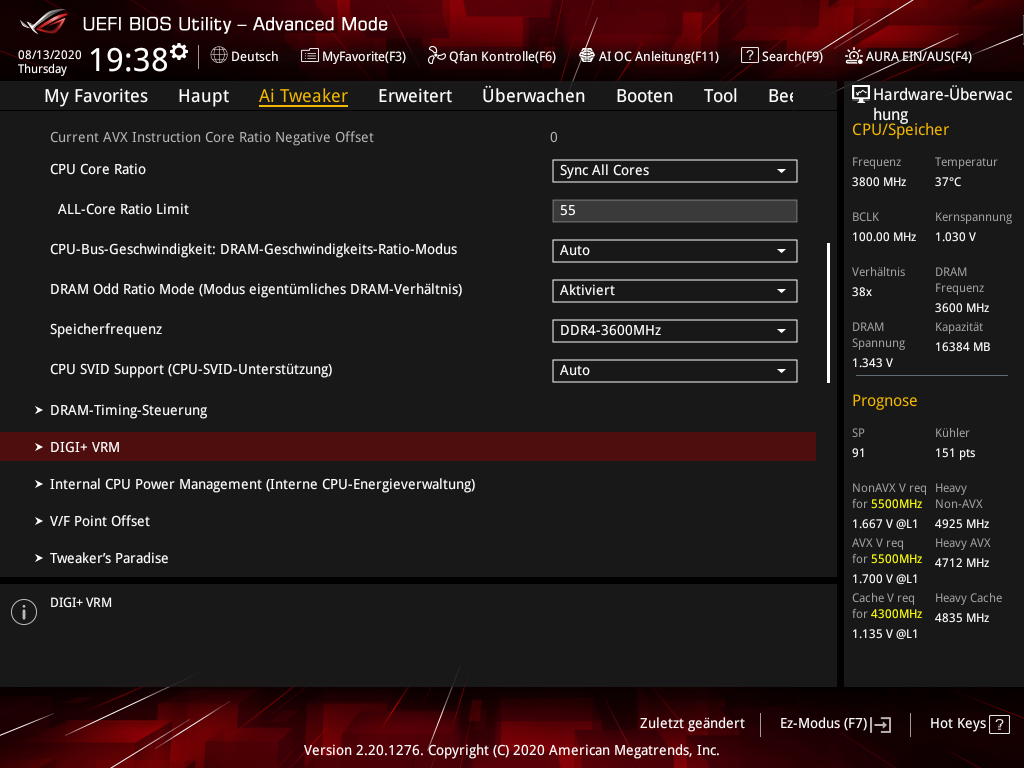Open the Erweitert tab
The width and height of the screenshot is (1024, 768).
click(415, 96)
